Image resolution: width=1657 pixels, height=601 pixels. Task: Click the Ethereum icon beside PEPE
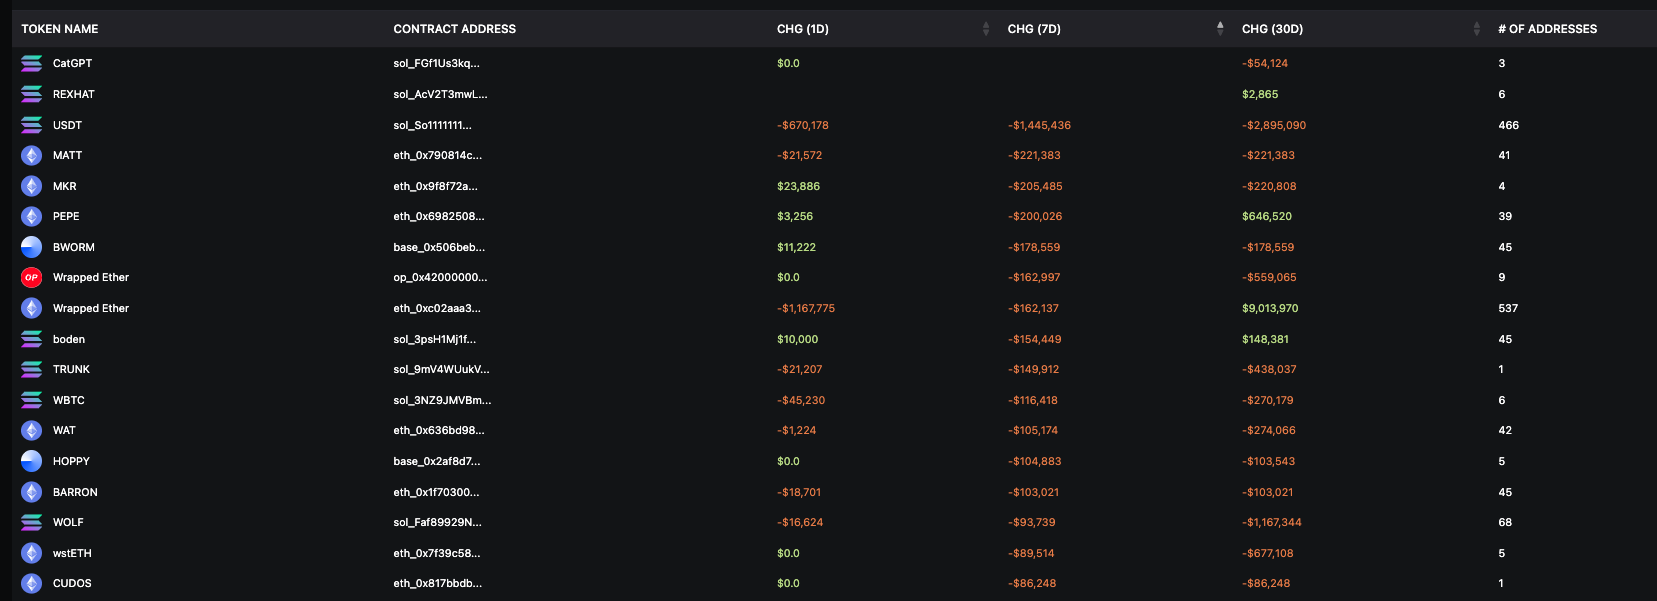pyautogui.click(x=32, y=216)
